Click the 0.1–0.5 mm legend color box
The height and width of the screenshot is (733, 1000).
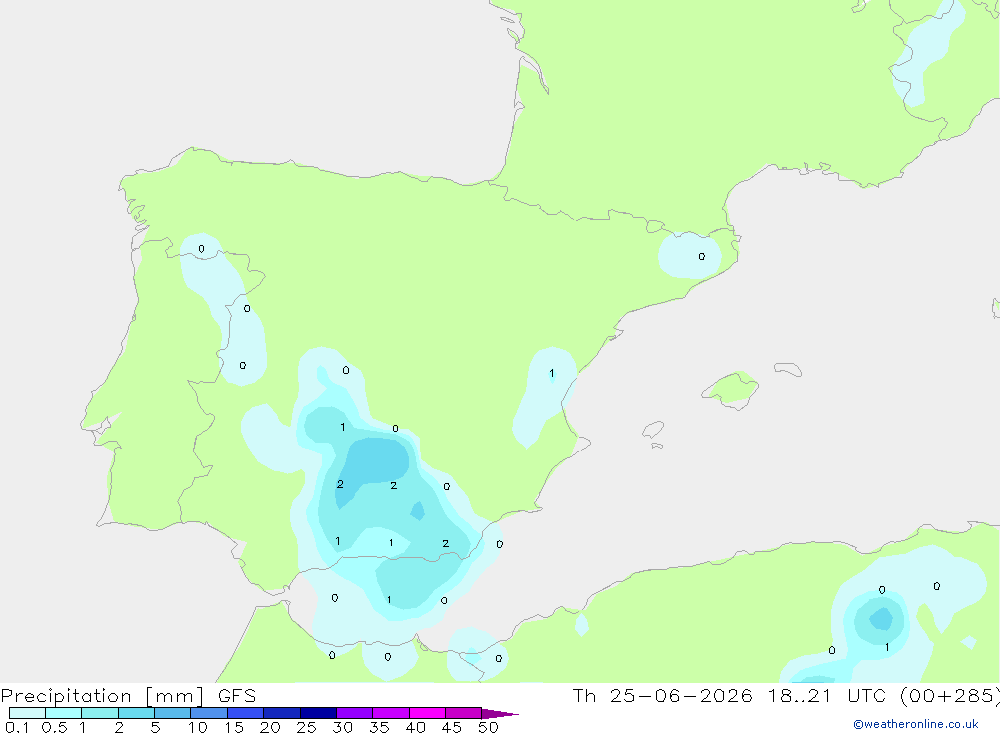pyautogui.click(x=27, y=713)
